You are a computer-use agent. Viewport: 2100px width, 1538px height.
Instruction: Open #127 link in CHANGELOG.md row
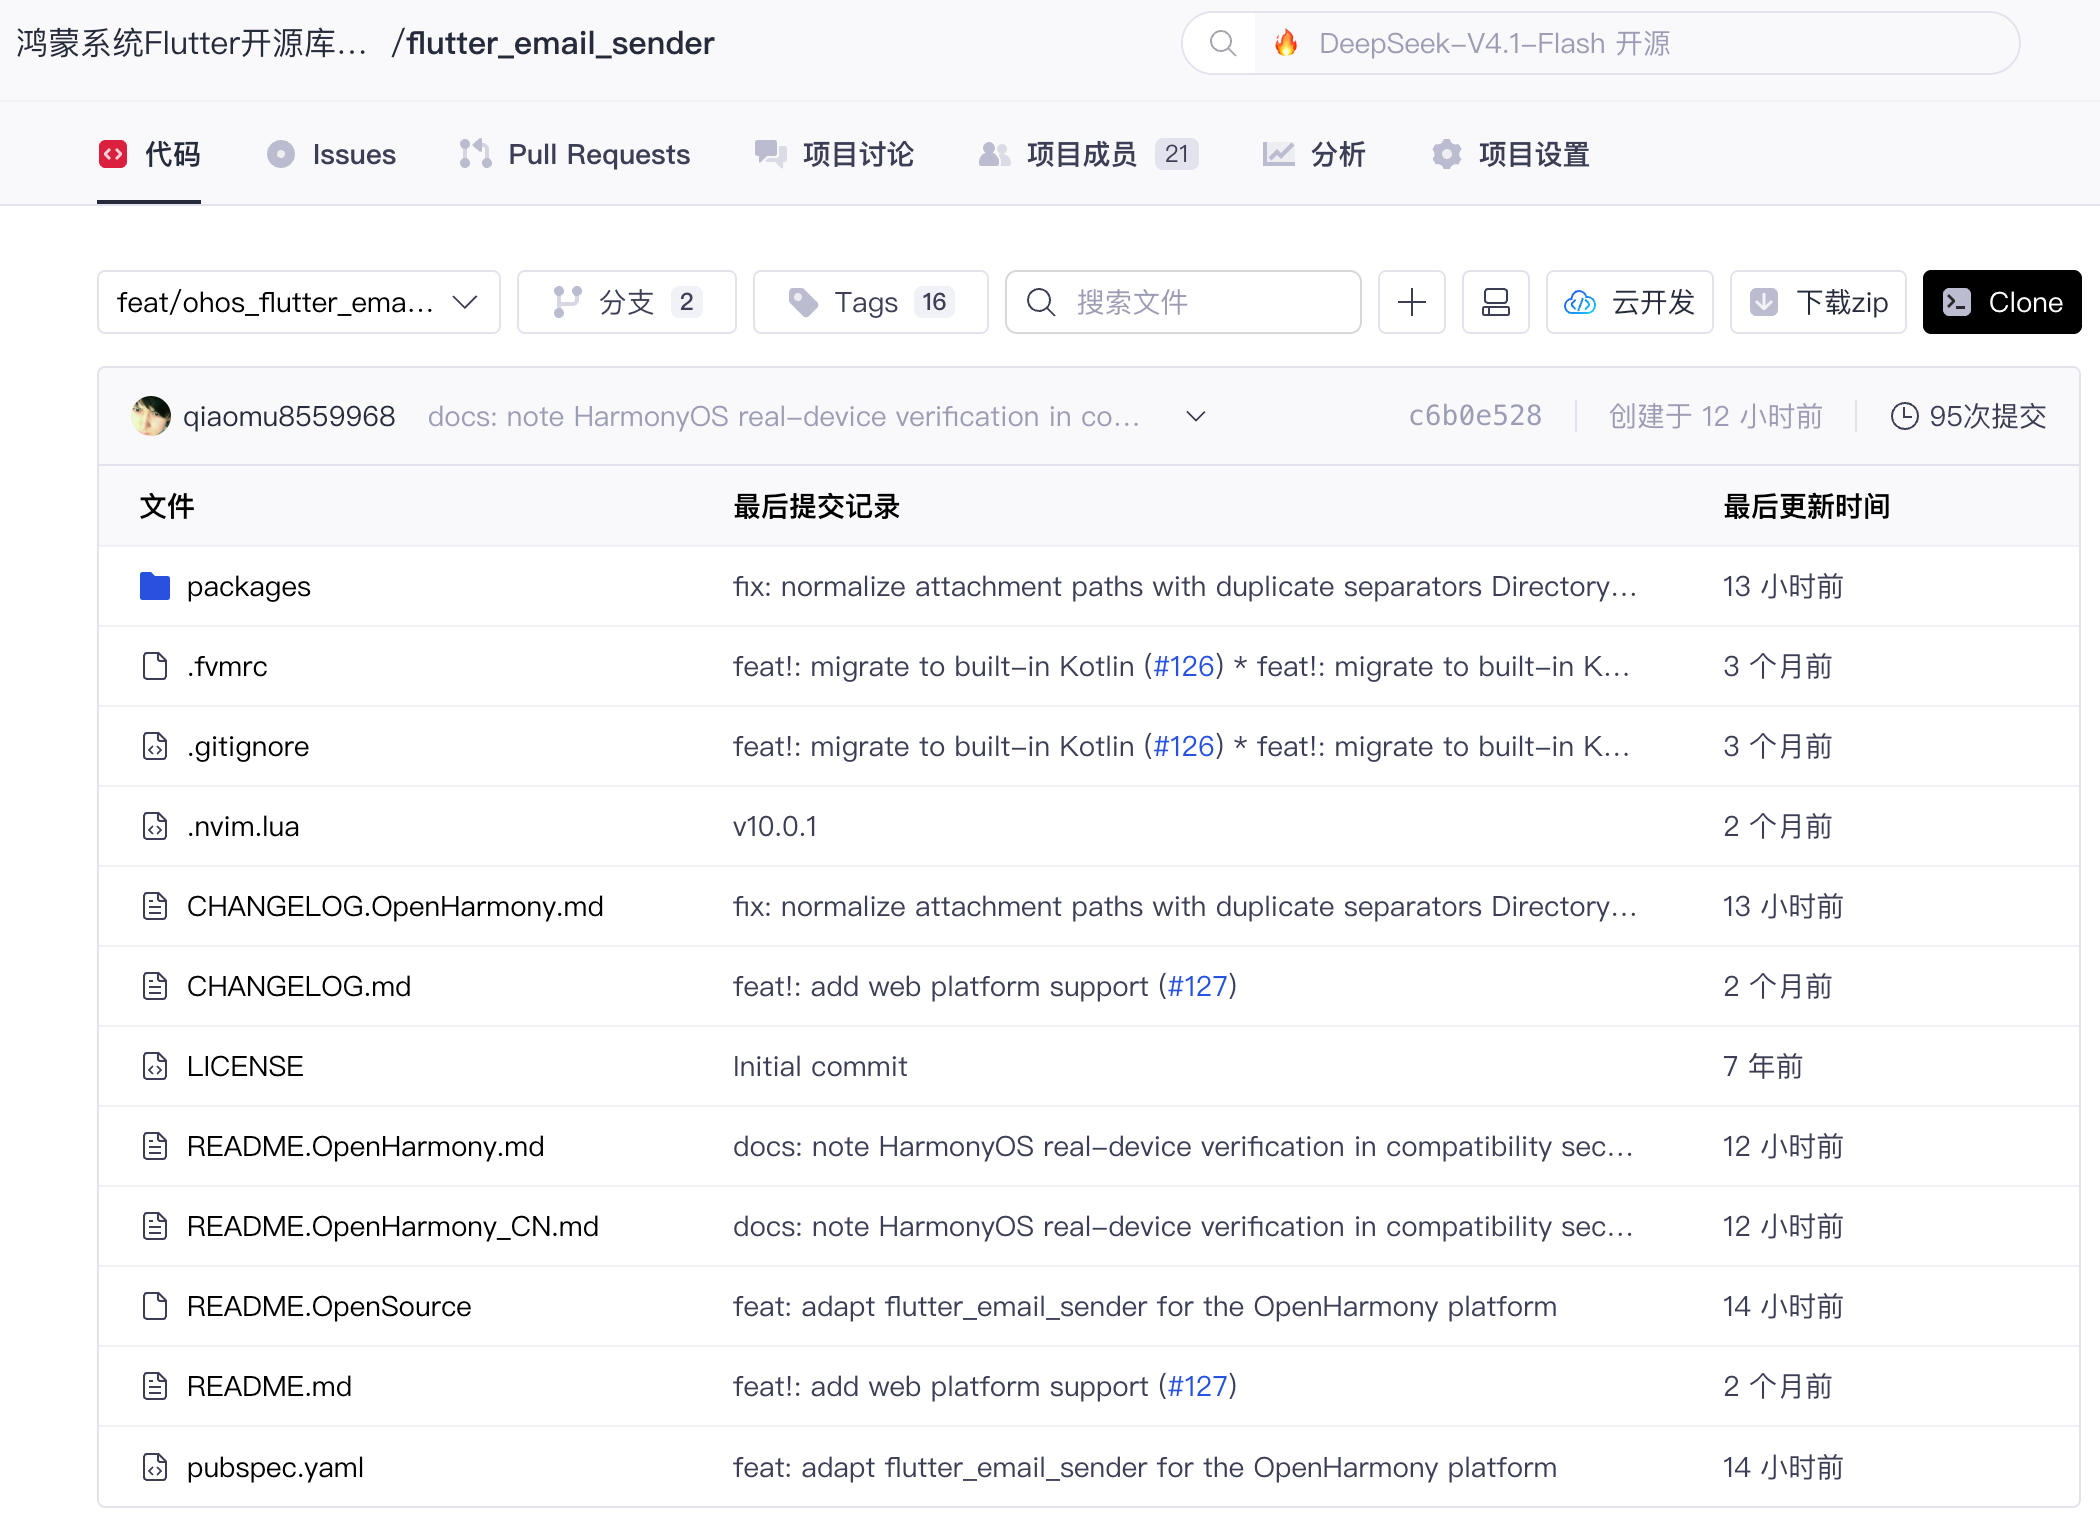coord(1198,986)
